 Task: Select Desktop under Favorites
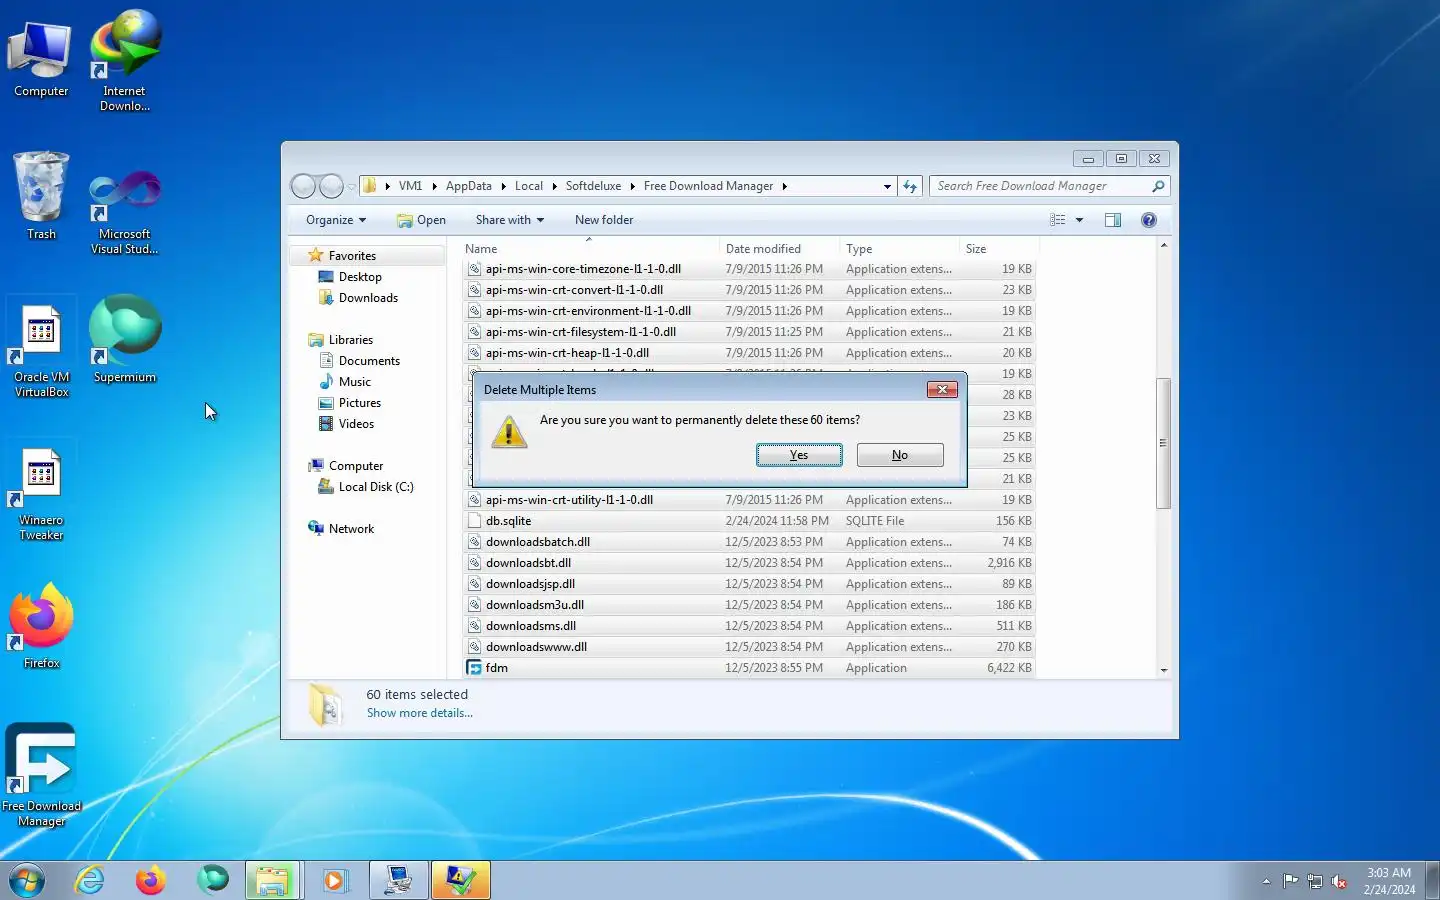coord(360,277)
